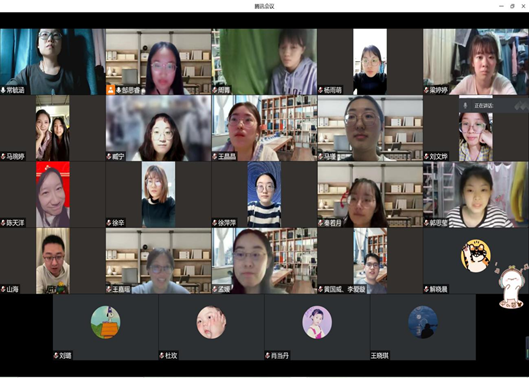This screenshot has height=378, width=529.
Task: Click the orange host badge icon in the second top-row tile
Action: click(x=111, y=90)
